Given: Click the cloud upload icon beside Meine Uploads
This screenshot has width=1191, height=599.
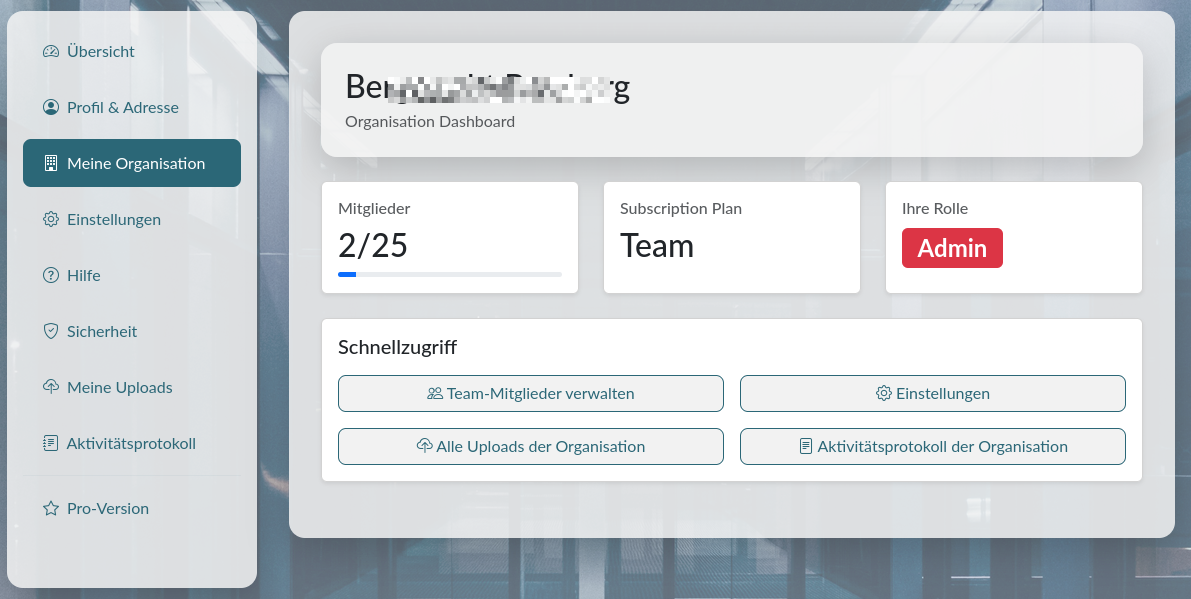Looking at the screenshot, I should click(x=51, y=387).
